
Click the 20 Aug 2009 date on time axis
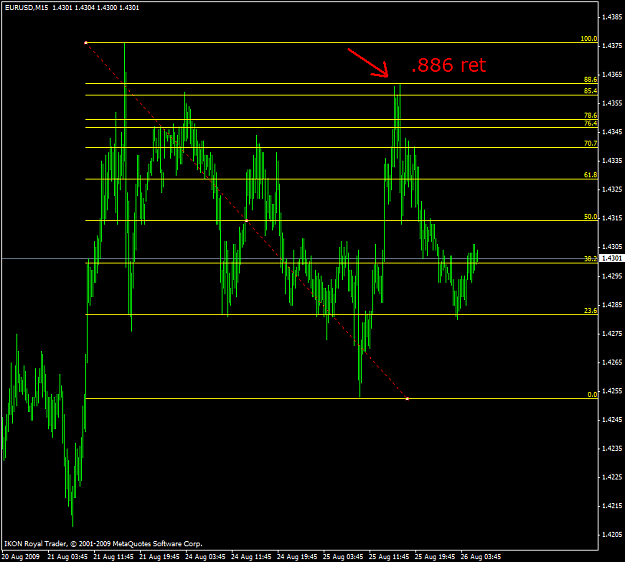(21, 556)
